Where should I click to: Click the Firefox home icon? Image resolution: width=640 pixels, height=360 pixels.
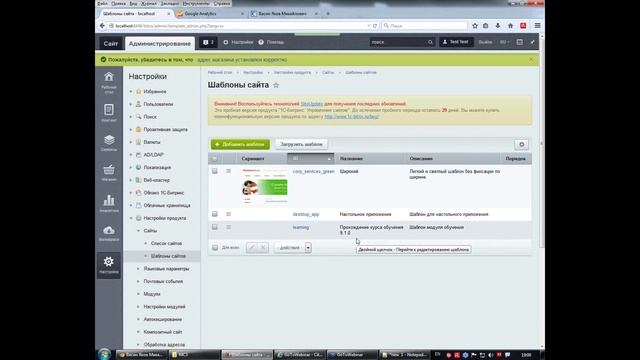(x=510, y=26)
